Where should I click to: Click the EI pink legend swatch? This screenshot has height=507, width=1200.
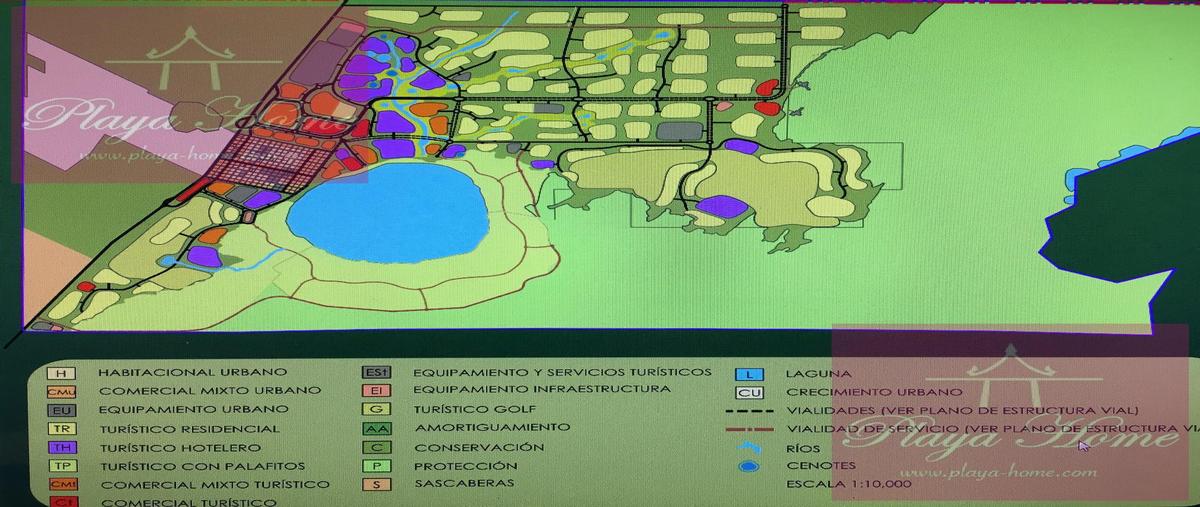pos(376,390)
